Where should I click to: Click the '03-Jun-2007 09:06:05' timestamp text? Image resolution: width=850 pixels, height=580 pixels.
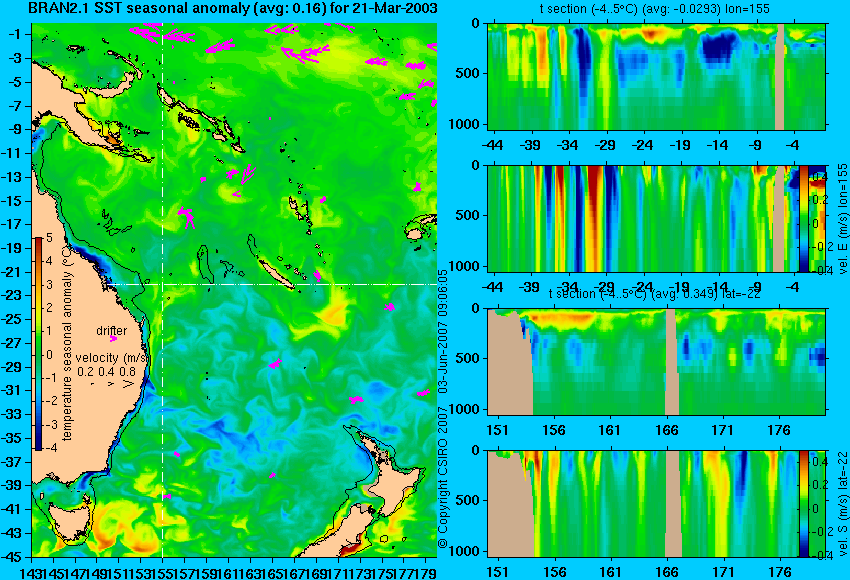[x=443, y=331]
